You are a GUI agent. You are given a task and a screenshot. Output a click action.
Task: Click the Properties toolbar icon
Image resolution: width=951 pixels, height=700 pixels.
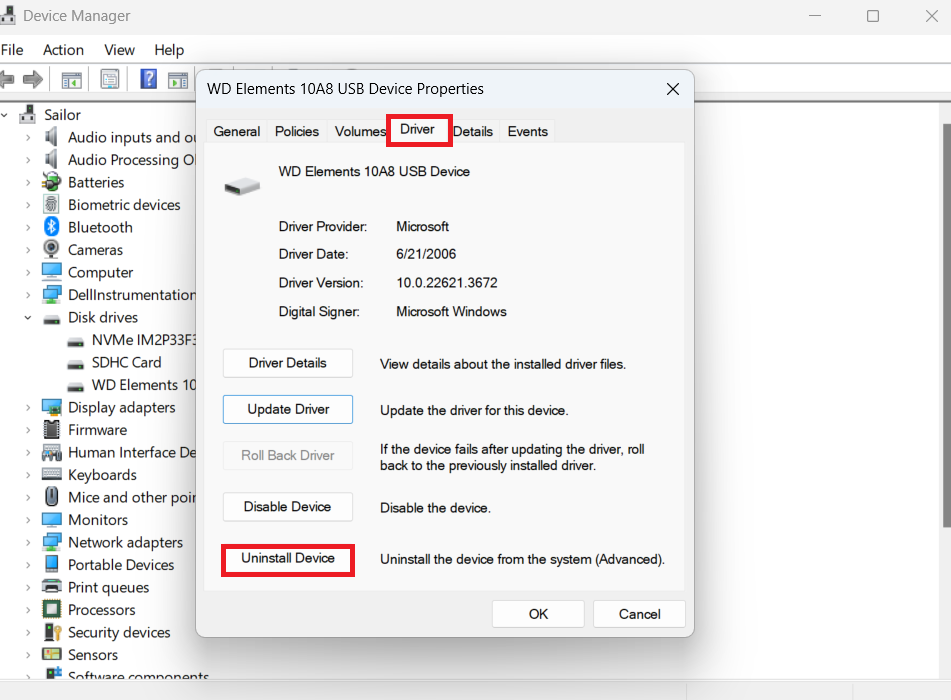110,79
